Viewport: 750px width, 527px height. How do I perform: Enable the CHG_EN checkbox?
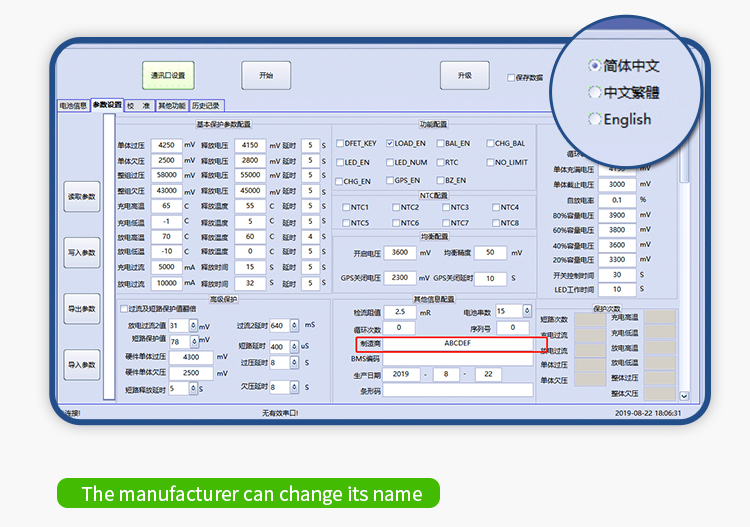[339, 181]
